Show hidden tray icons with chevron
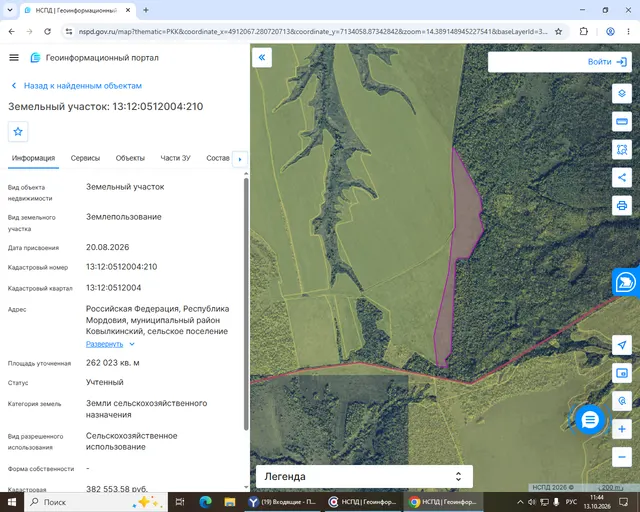This screenshot has width=640, height=512. coord(520,502)
